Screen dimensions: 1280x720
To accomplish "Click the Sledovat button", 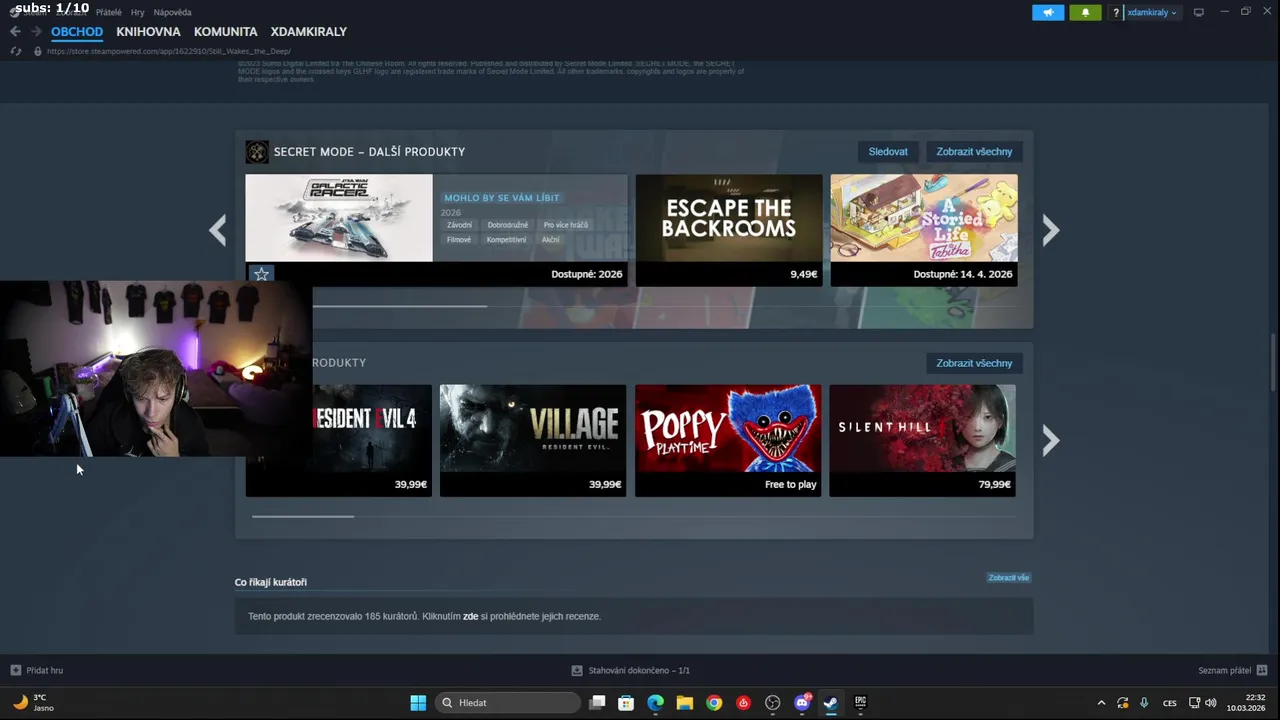I will (888, 152).
